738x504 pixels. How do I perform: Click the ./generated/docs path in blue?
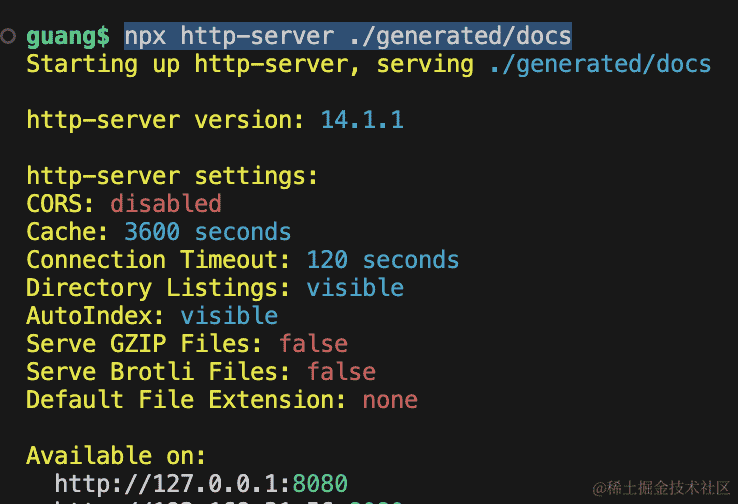click(600, 64)
